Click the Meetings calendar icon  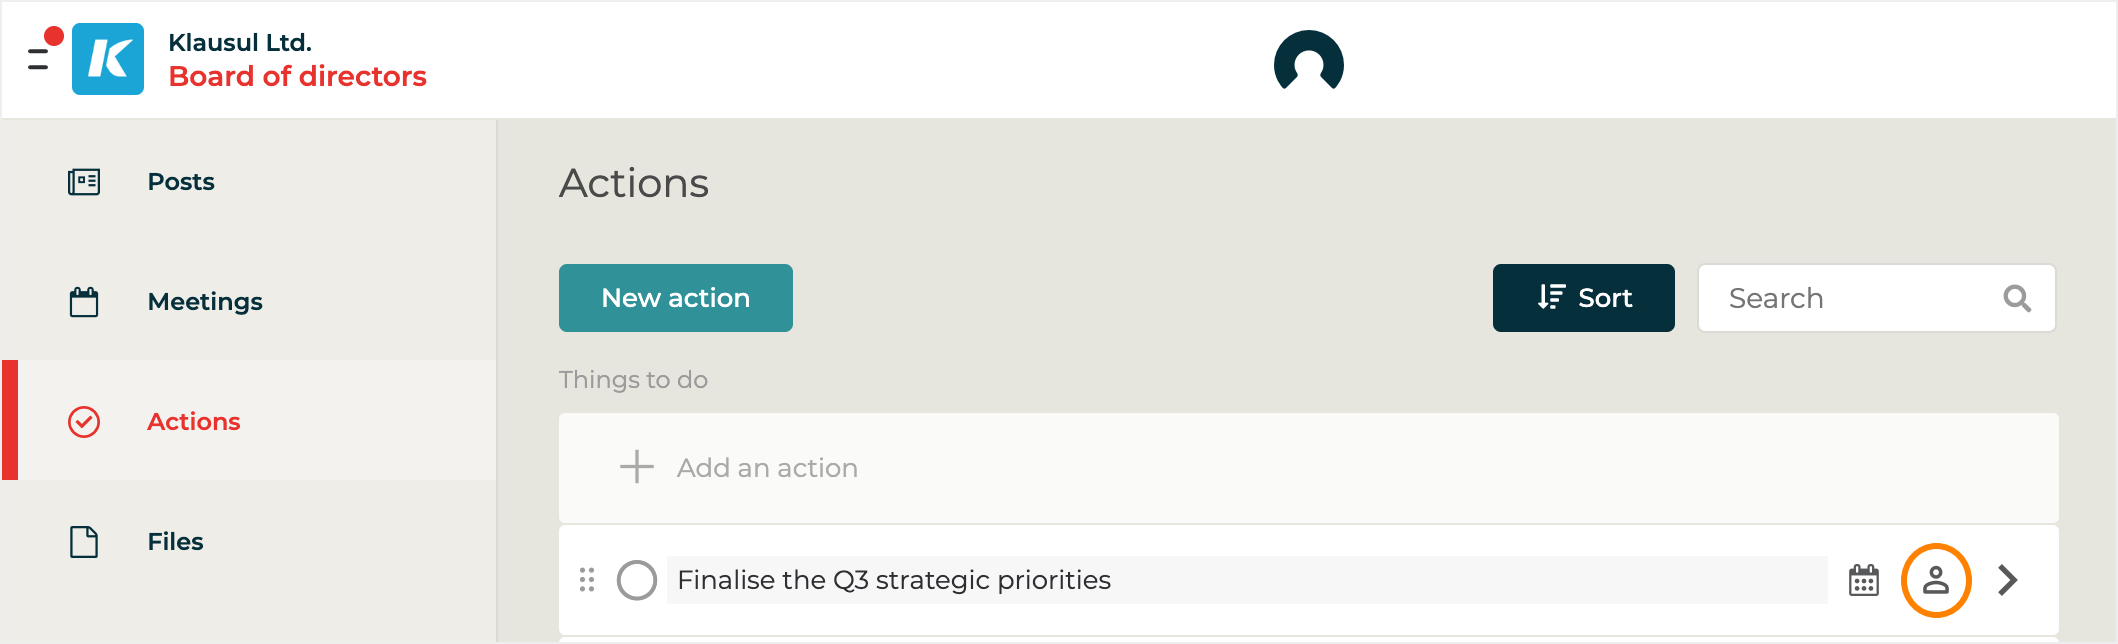(x=84, y=302)
